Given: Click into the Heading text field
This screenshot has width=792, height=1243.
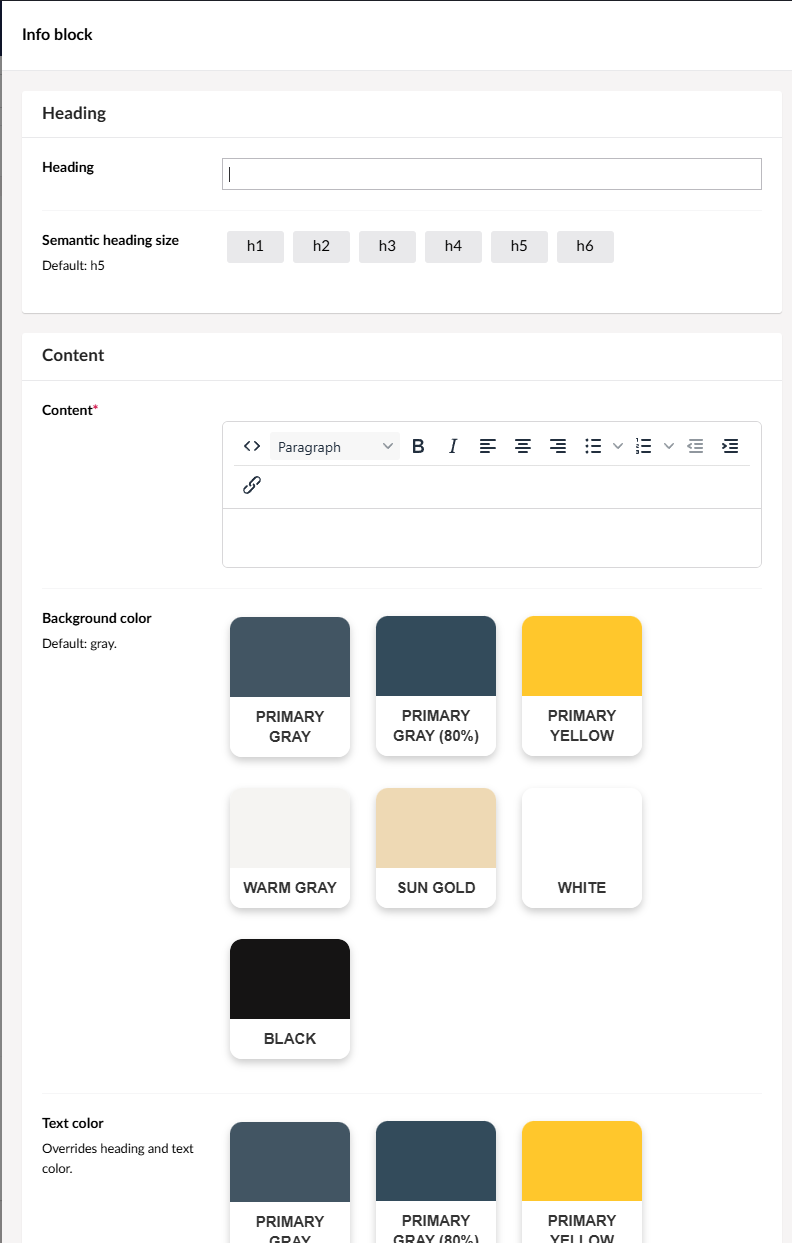Looking at the screenshot, I should 491,174.
